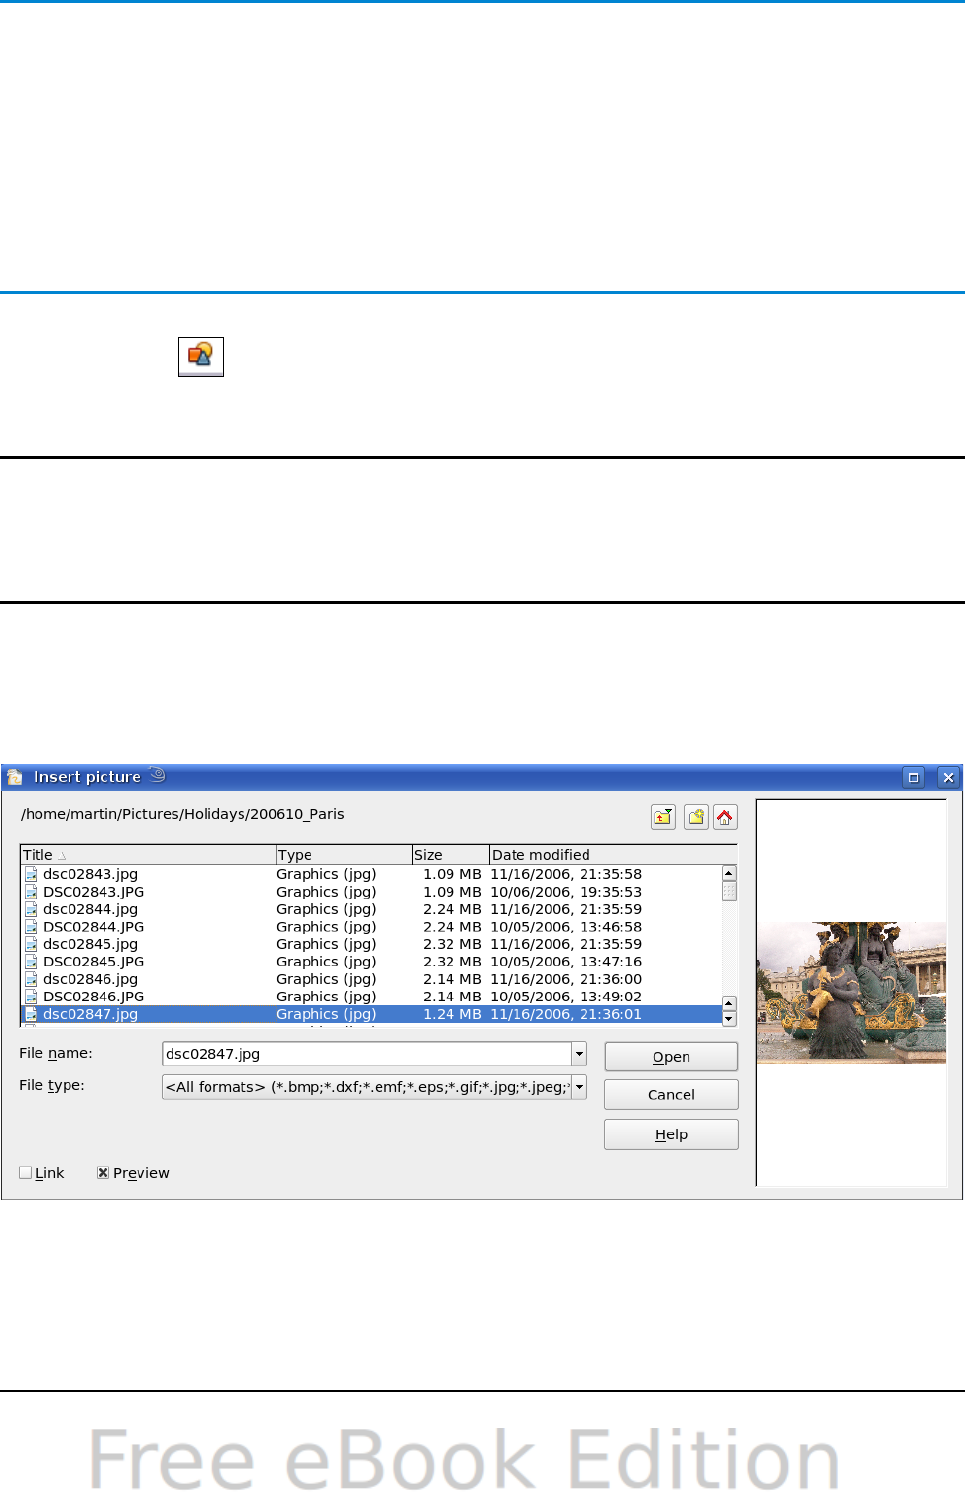The height and width of the screenshot is (1493, 965).
Task: Select file dsc02845.jpg
Action: pos(90,944)
